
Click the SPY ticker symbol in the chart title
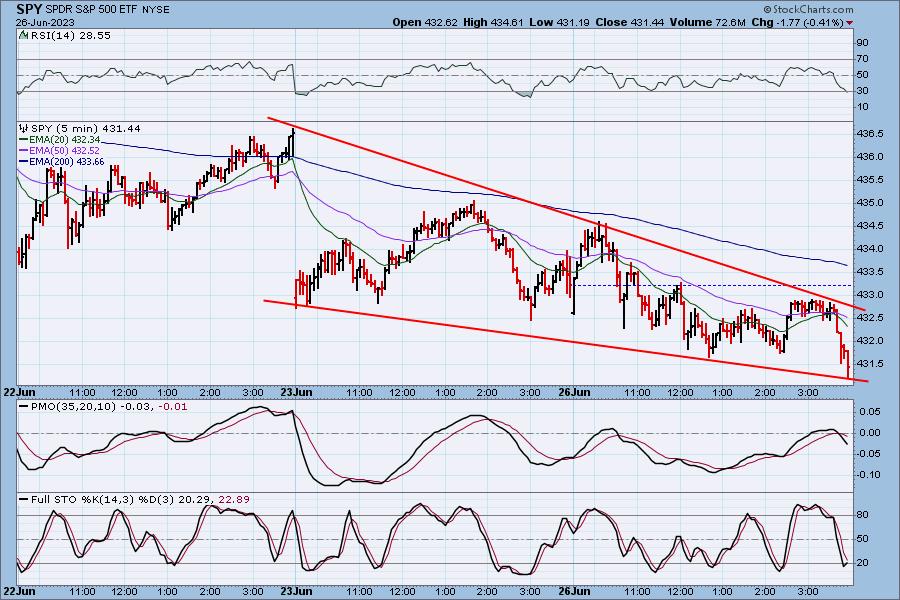(x=29, y=10)
